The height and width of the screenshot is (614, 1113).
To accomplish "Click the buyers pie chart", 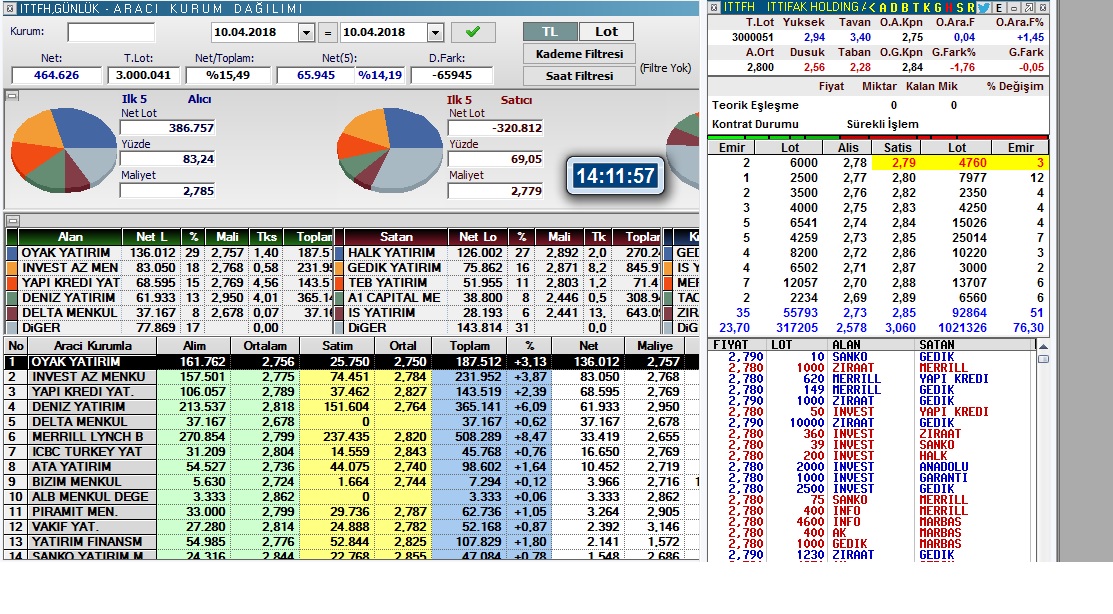I will pyautogui.click(x=64, y=149).
